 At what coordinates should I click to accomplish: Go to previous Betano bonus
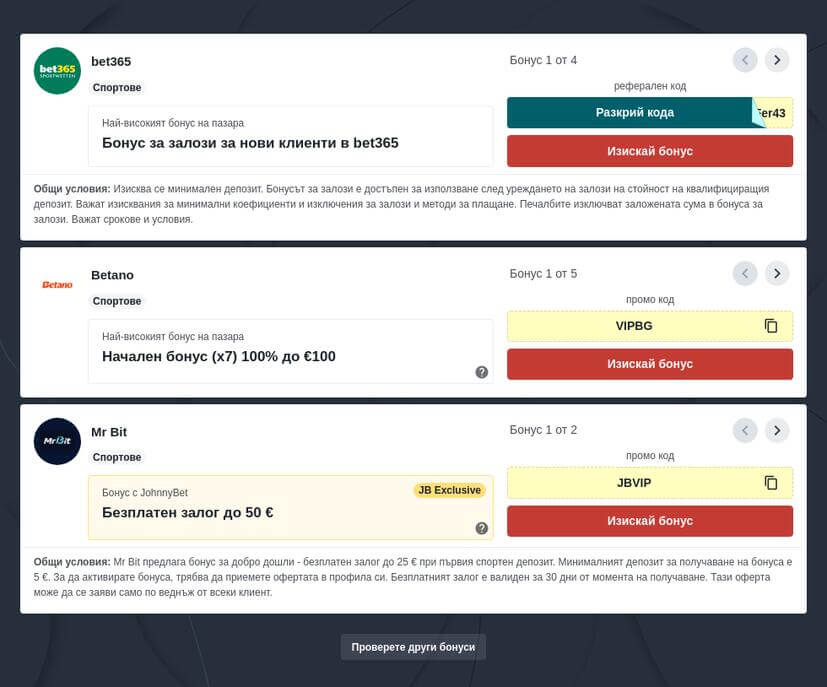[745, 273]
